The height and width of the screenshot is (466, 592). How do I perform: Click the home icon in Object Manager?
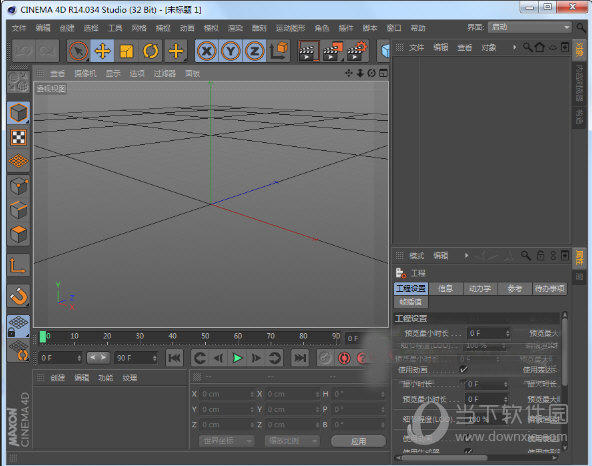540,47
